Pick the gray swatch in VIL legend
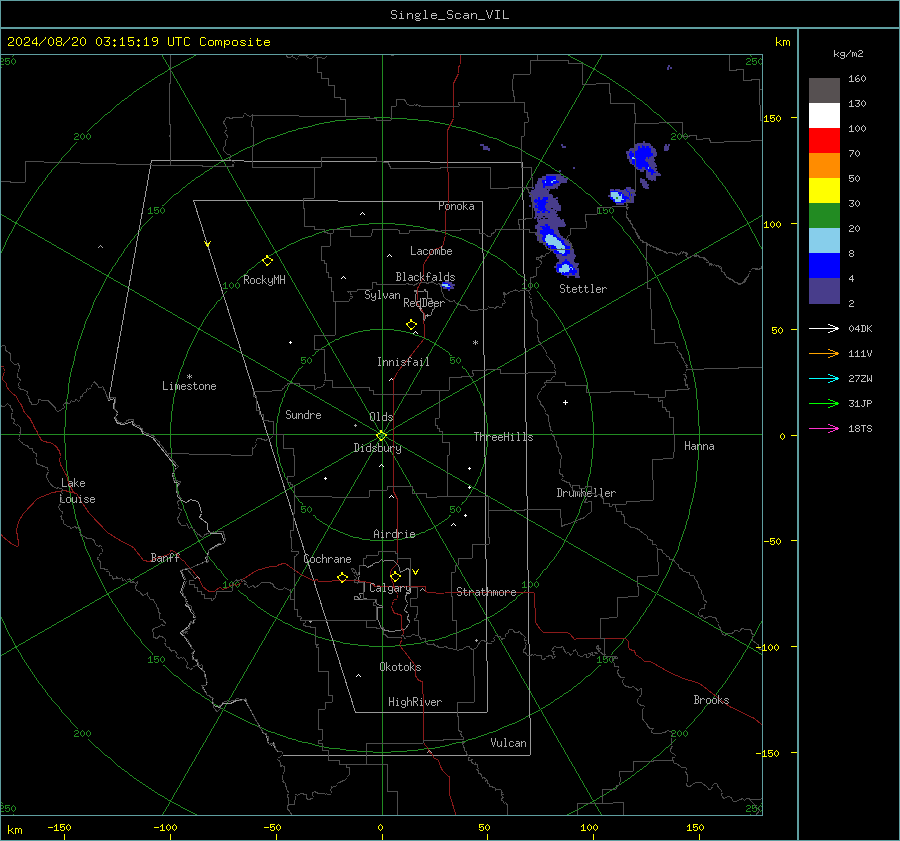The image size is (900, 841). tap(824, 91)
